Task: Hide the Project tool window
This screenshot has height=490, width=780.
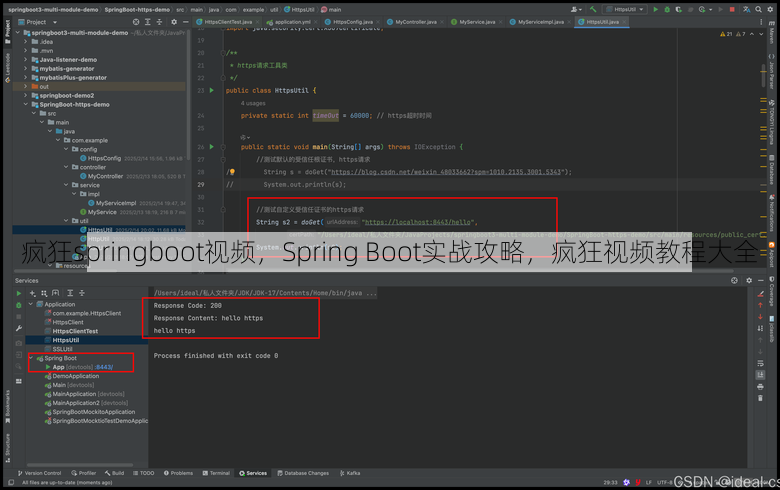Action: [186, 22]
